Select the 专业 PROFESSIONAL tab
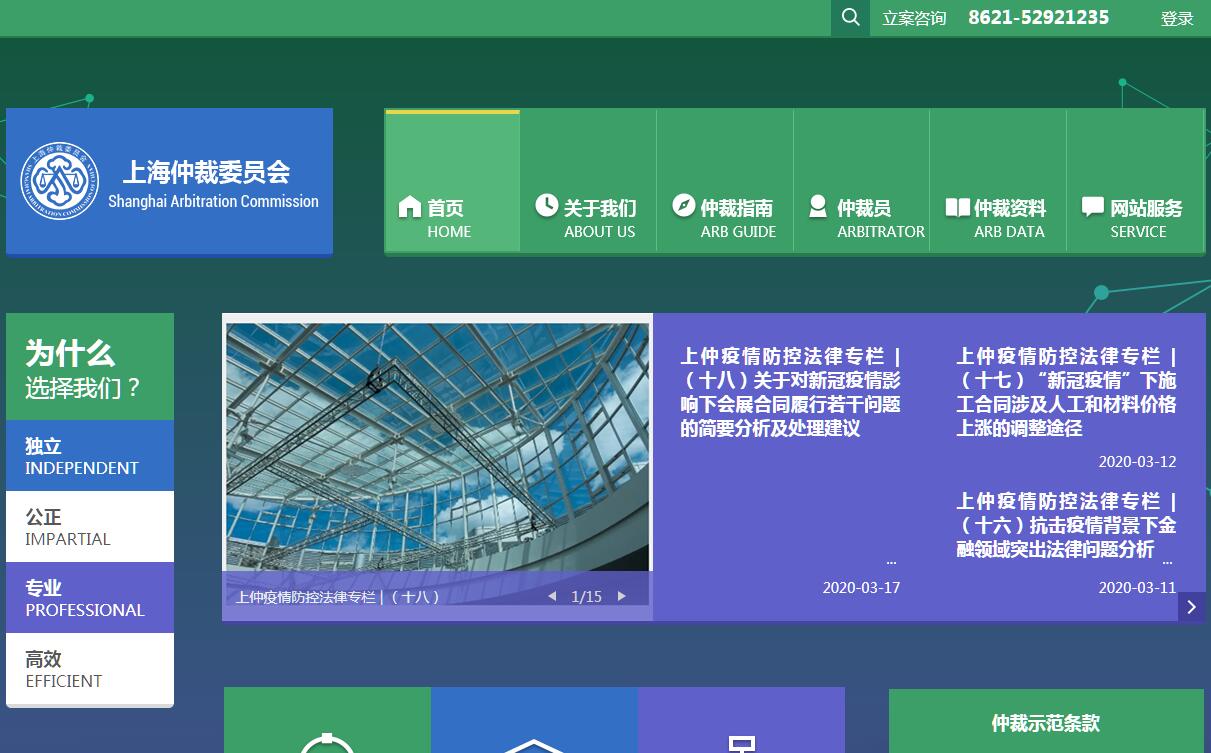The image size is (1211, 753). tap(90, 598)
